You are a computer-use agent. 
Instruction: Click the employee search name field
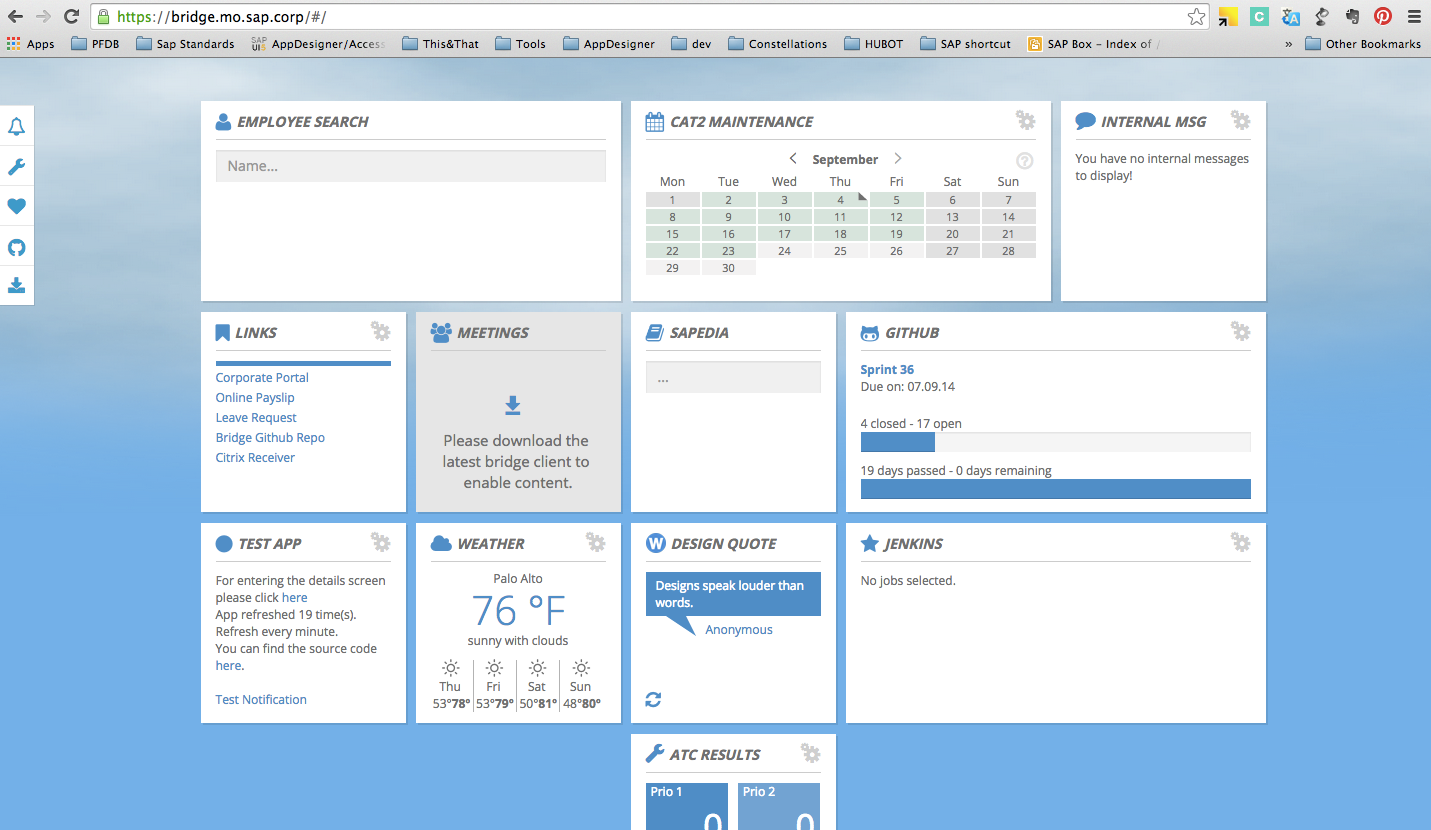coord(410,166)
